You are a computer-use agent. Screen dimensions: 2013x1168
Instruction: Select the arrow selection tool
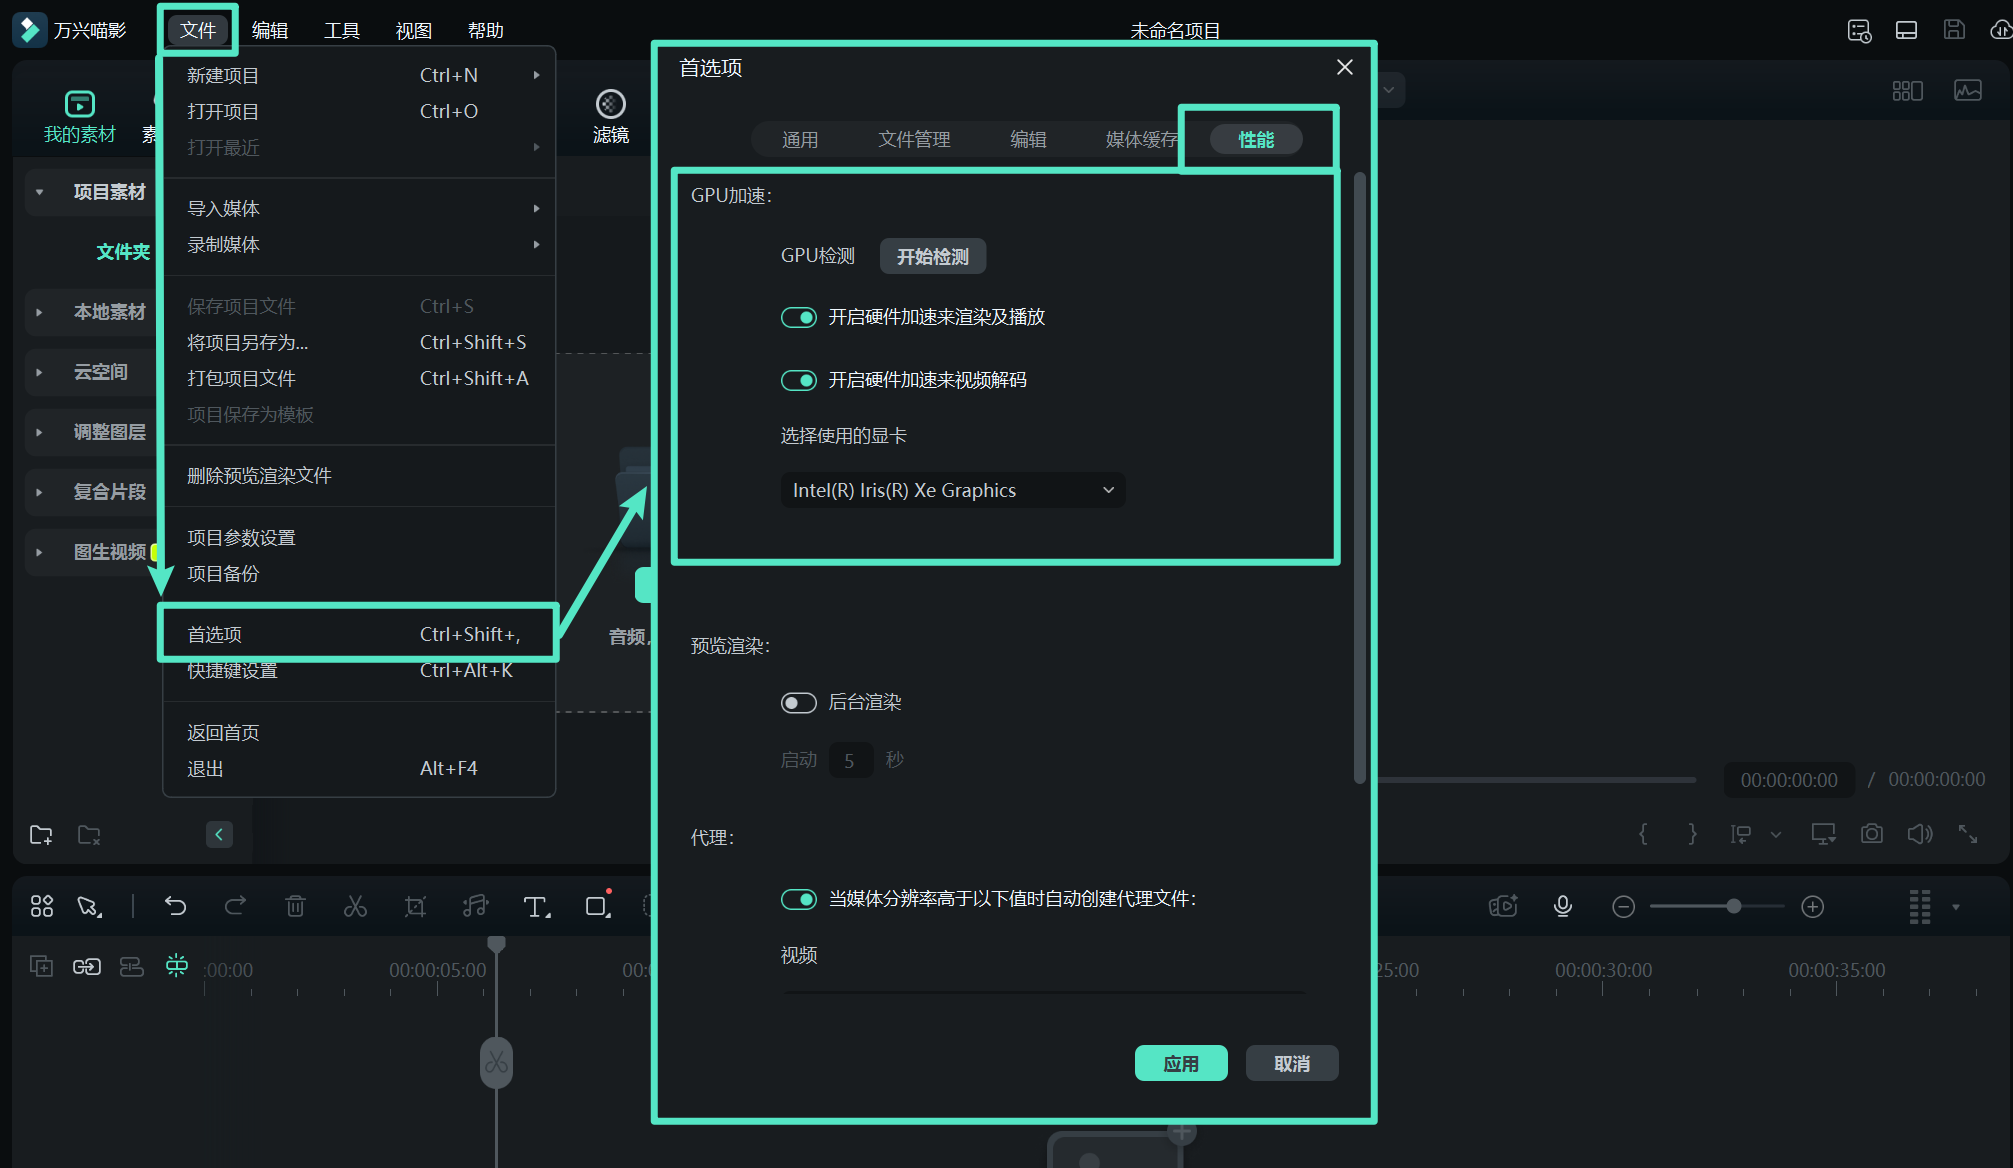(89, 906)
